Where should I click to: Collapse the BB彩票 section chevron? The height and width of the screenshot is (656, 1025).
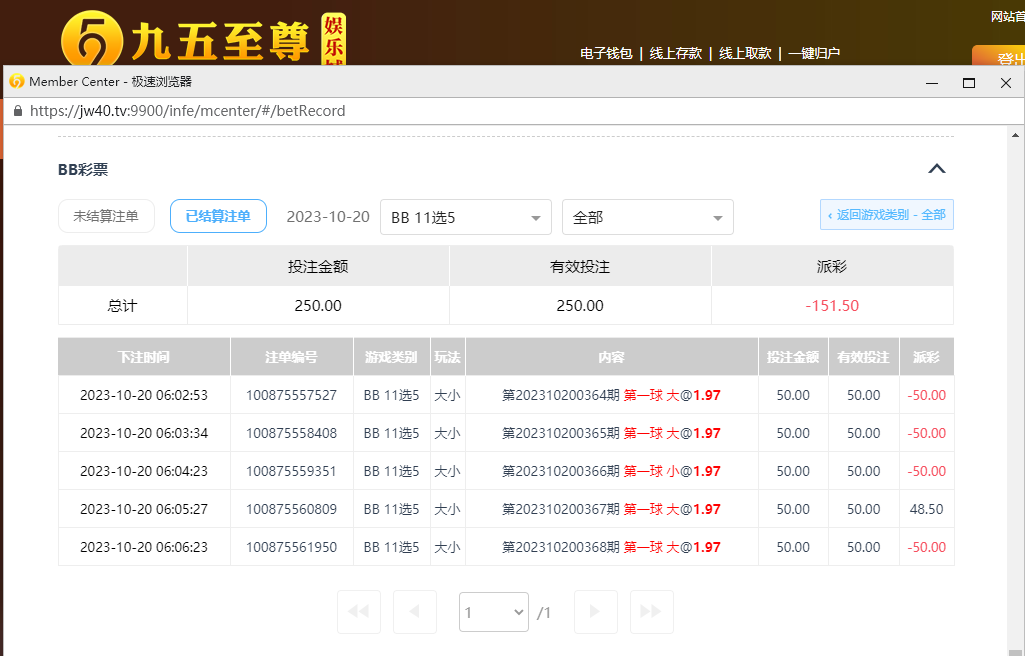936,169
